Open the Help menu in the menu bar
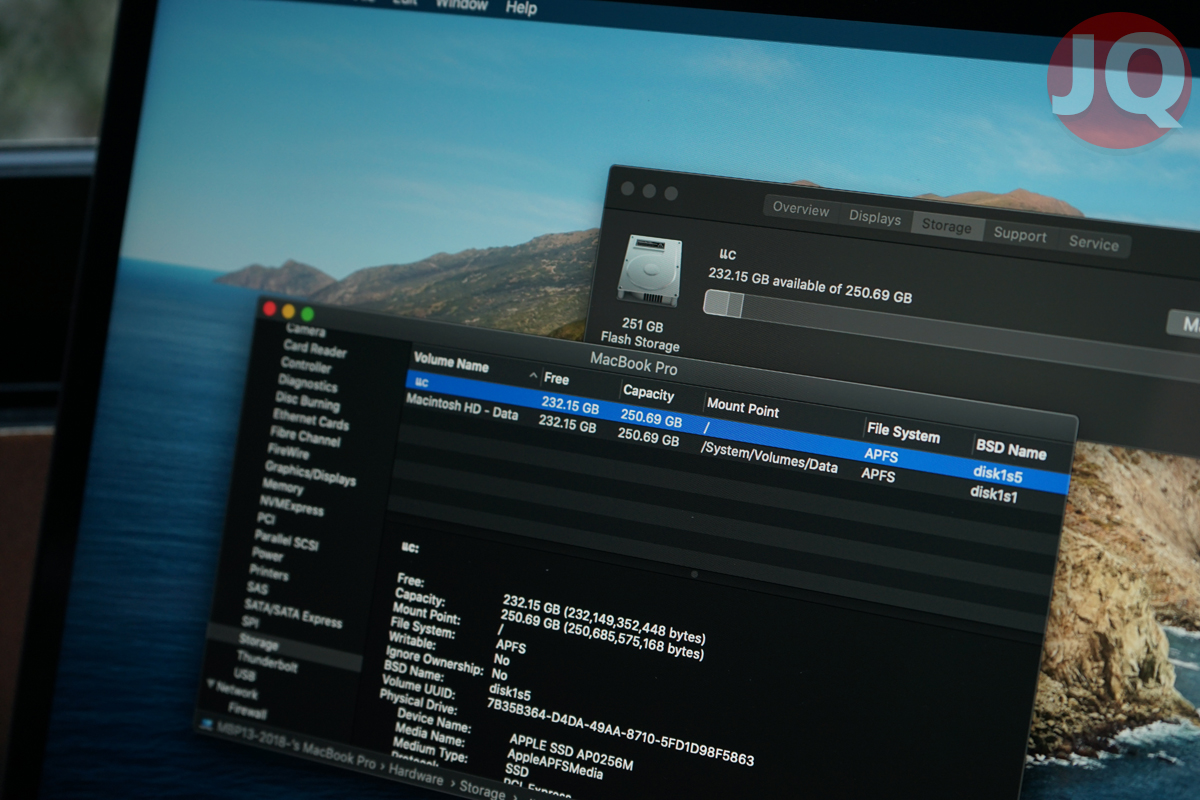This screenshot has width=1200, height=800. point(521,8)
